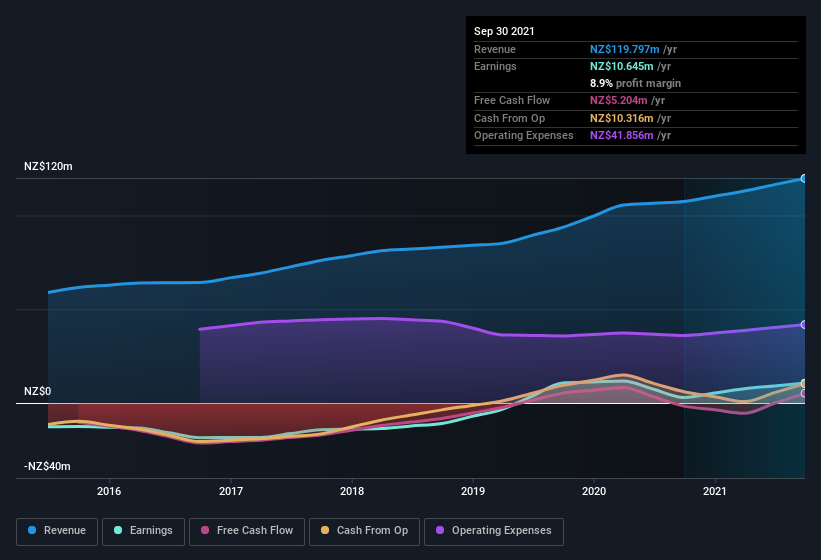
Task: Click the NZ$119.797m revenue value in tooltip
Action: pyautogui.click(x=625, y=49)
